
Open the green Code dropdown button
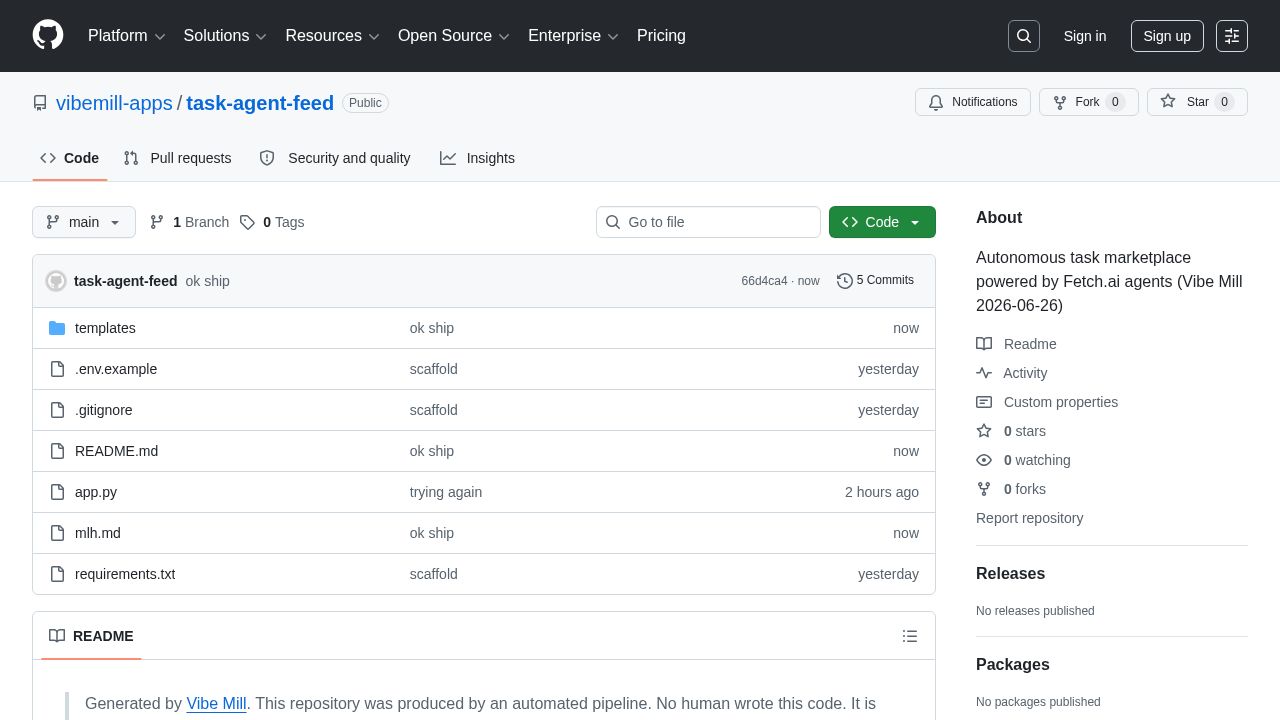click(882, 222)
